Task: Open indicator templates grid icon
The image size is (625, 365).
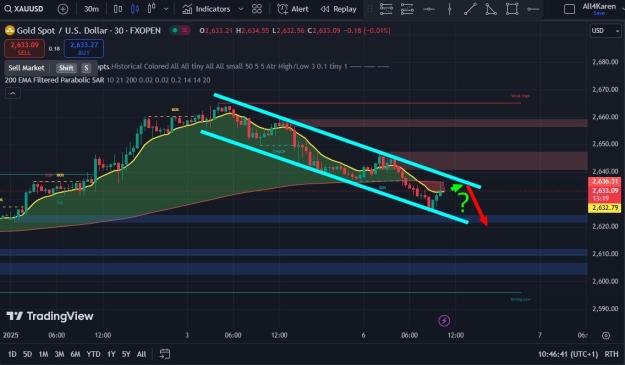Action: pos(257,9)
